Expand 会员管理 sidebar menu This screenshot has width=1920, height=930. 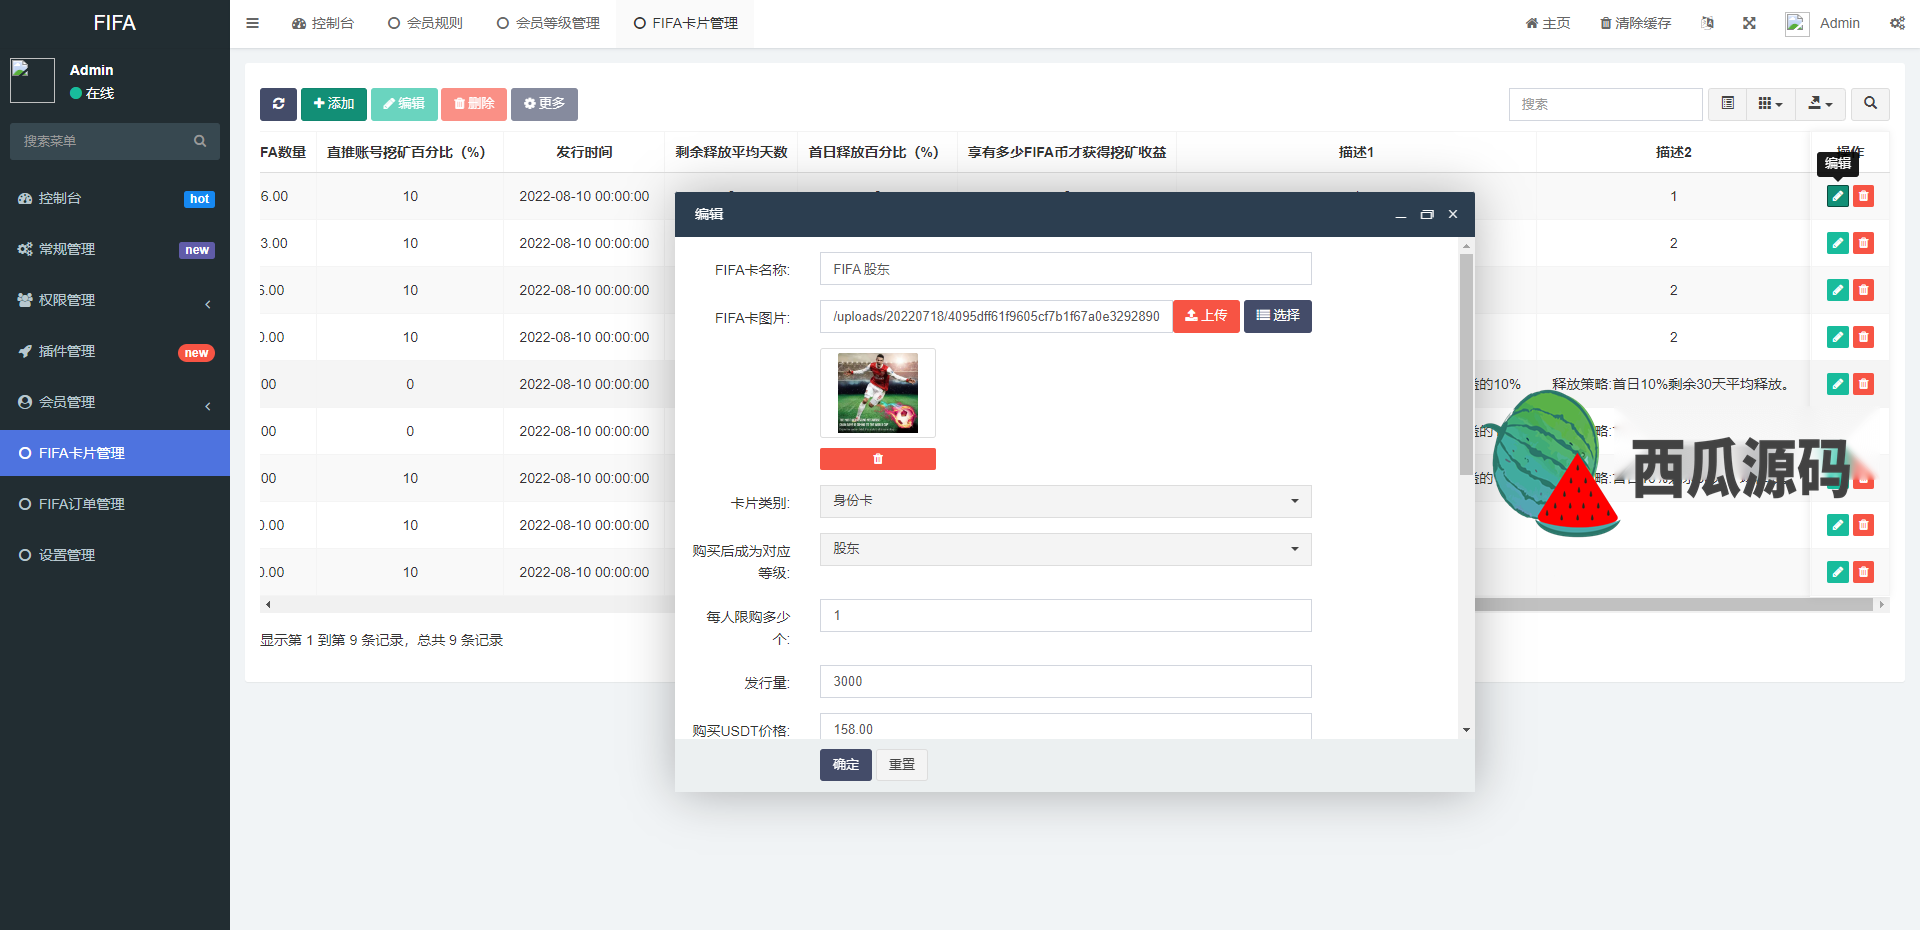115,402
